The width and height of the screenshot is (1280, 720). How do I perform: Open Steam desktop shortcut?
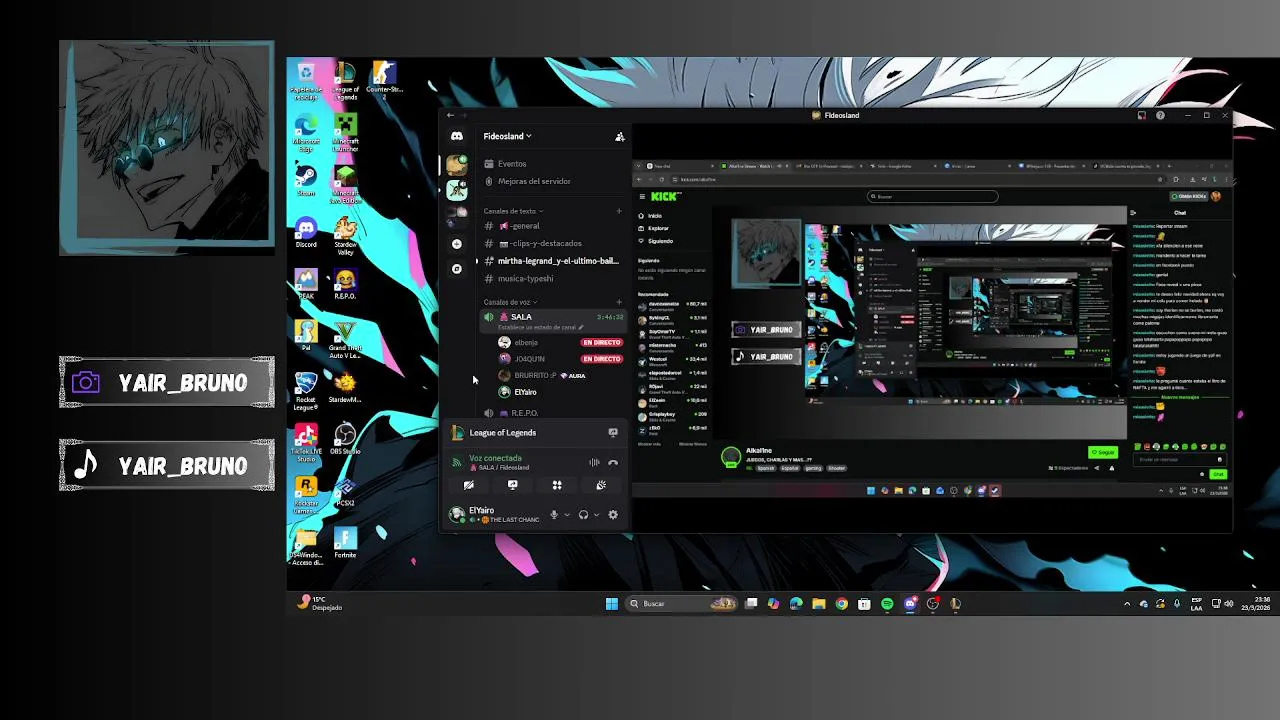click(306, 180)
